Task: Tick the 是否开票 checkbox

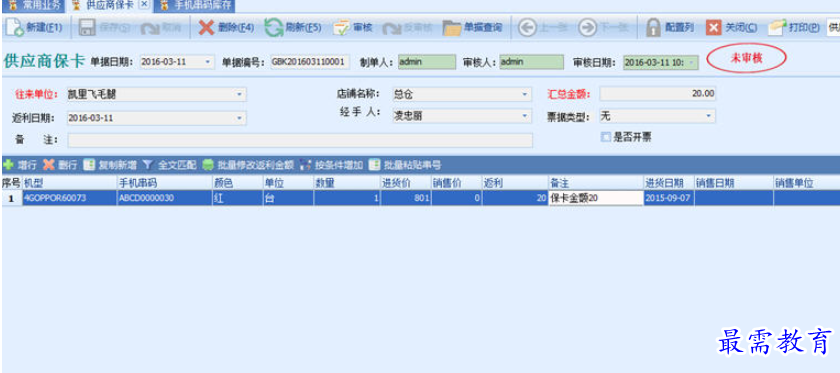Action: pyautogui.click(x=606, y=137)
